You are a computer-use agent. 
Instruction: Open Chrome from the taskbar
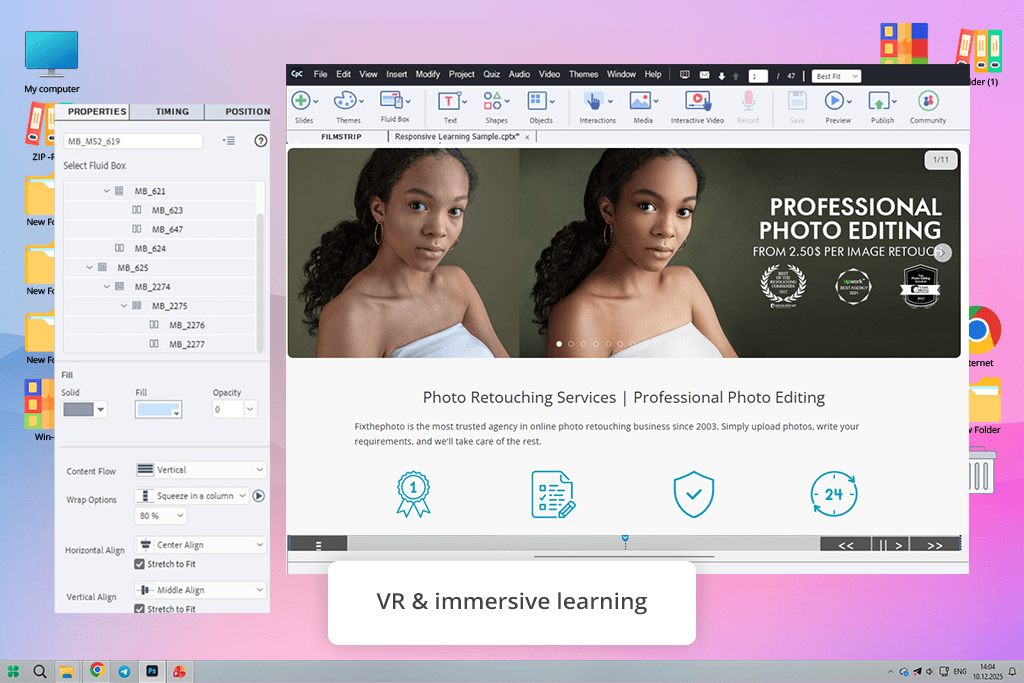coord(97,670)
